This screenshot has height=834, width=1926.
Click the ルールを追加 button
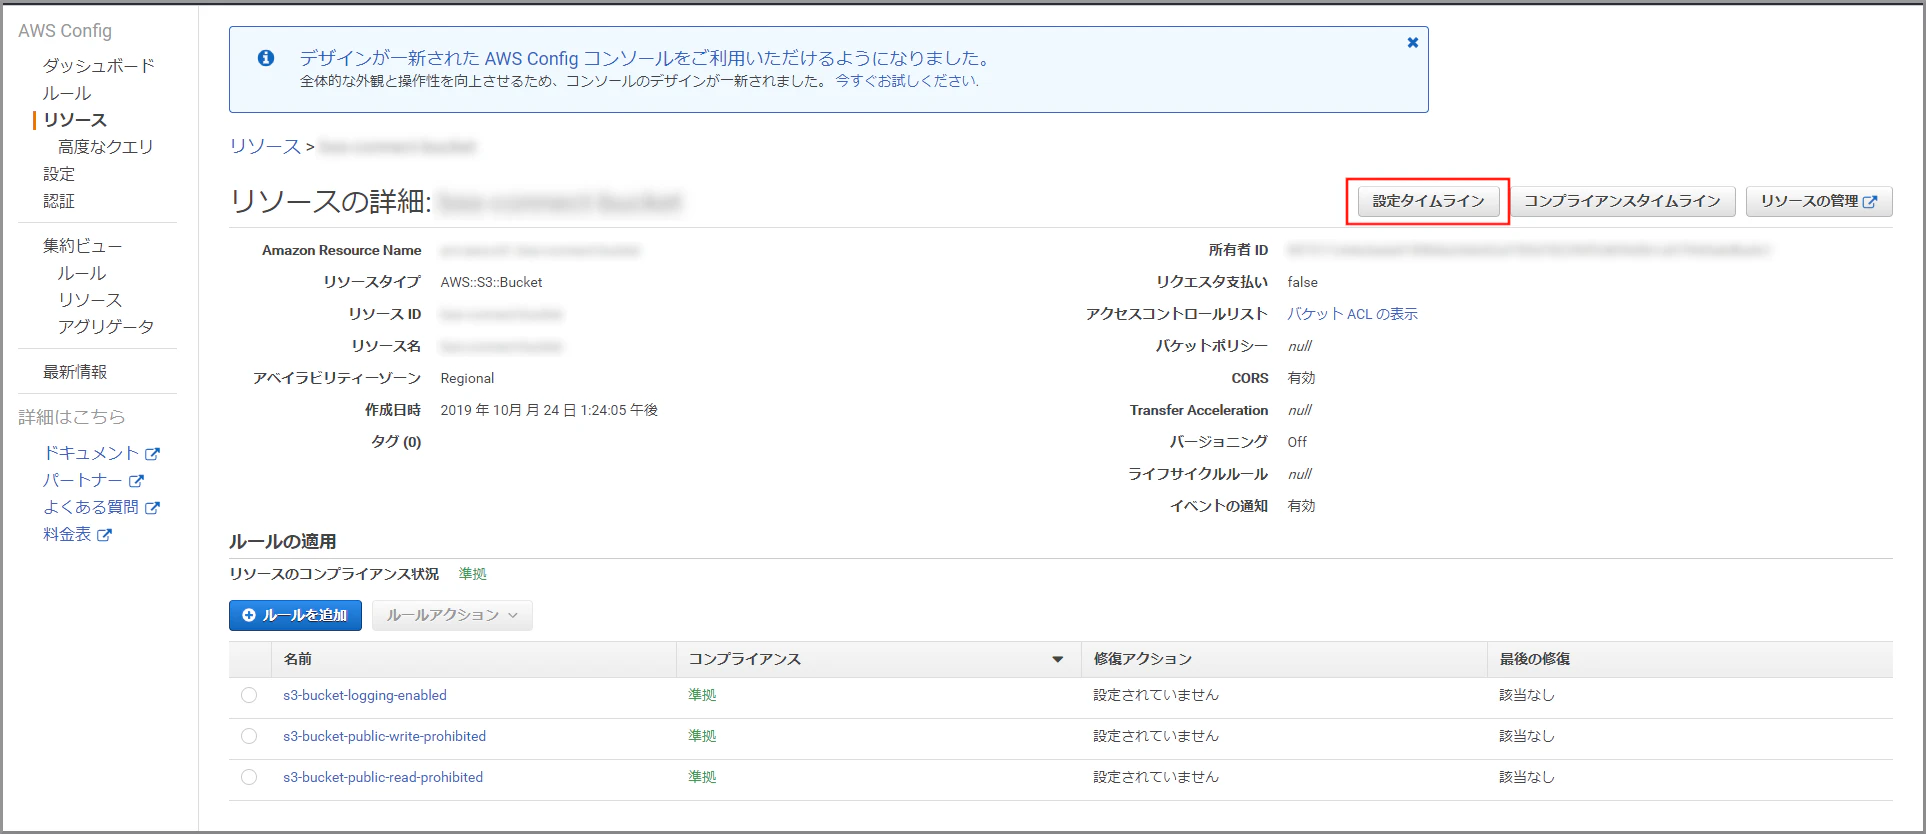(x=295, y=615)
